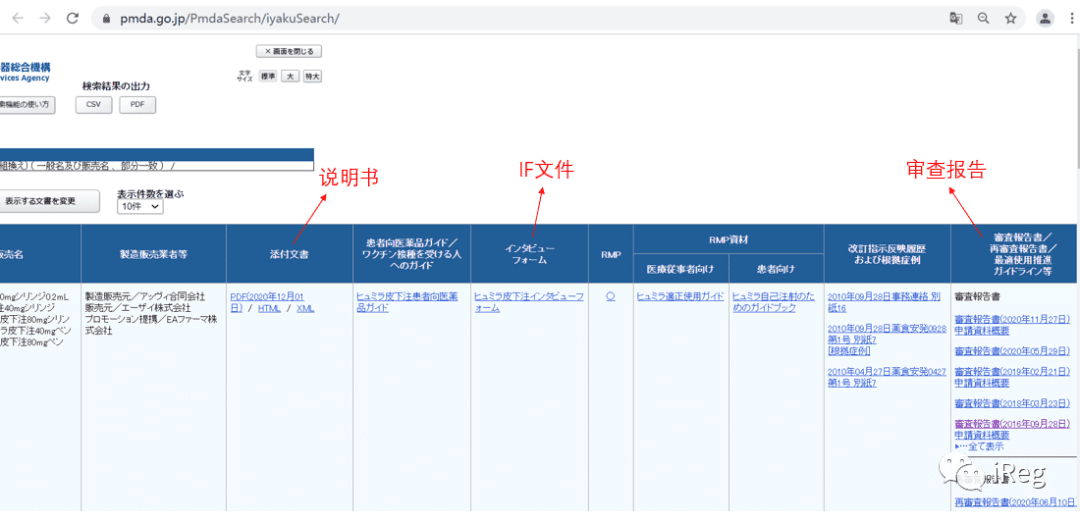1080x523 pixels.
Task: Export search results as CSV
Action: point(94,105)
